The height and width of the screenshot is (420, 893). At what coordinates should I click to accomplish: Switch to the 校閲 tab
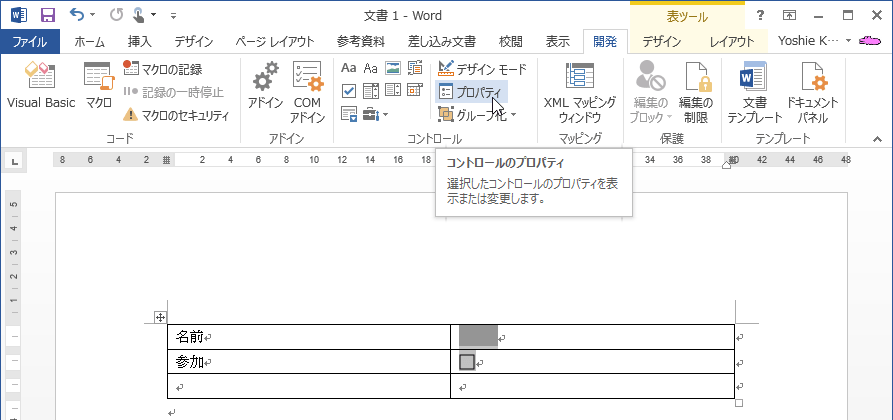pos(510,41)
